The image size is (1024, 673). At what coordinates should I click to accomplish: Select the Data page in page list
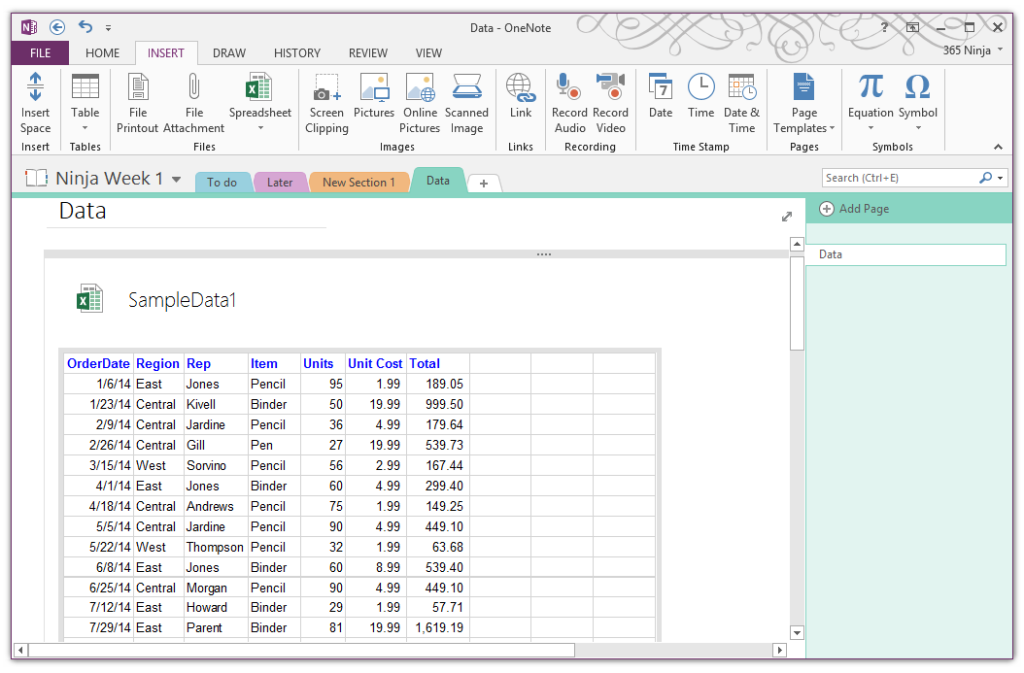906,255
